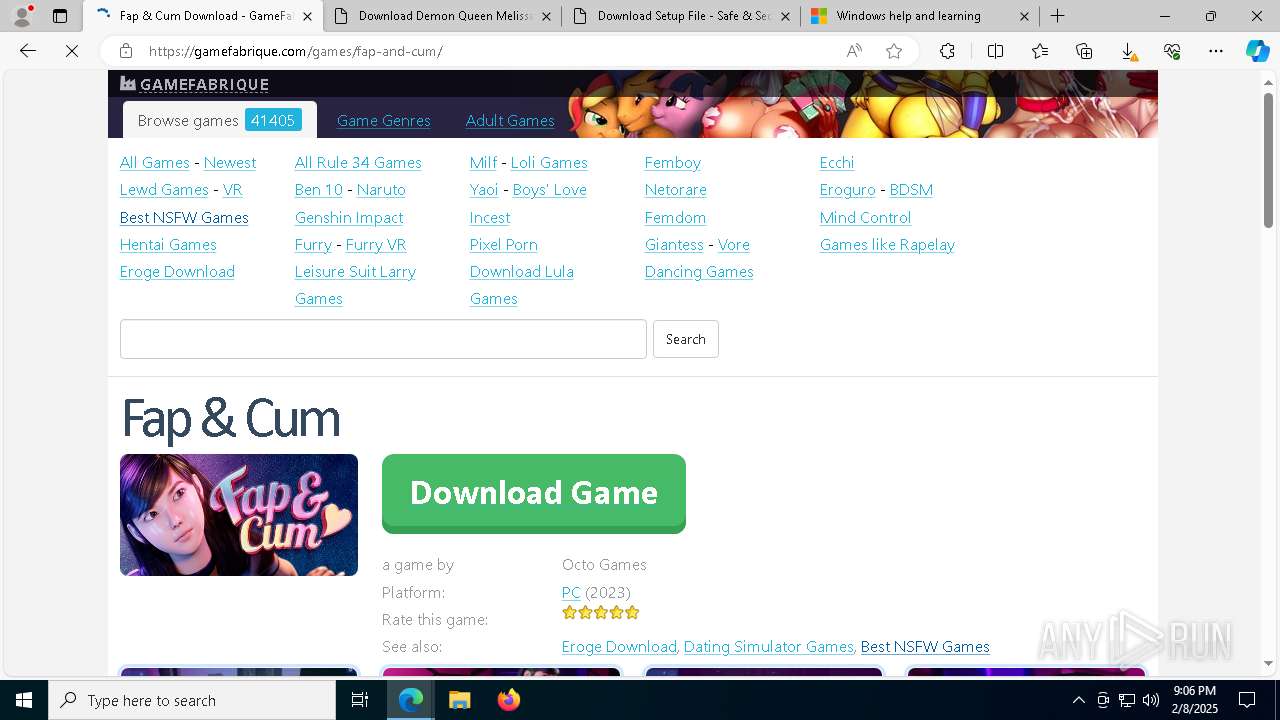The width and height of the screenshot is (1280, 720).
Task: Click the taskbar search box
Action: coord(192,700)
